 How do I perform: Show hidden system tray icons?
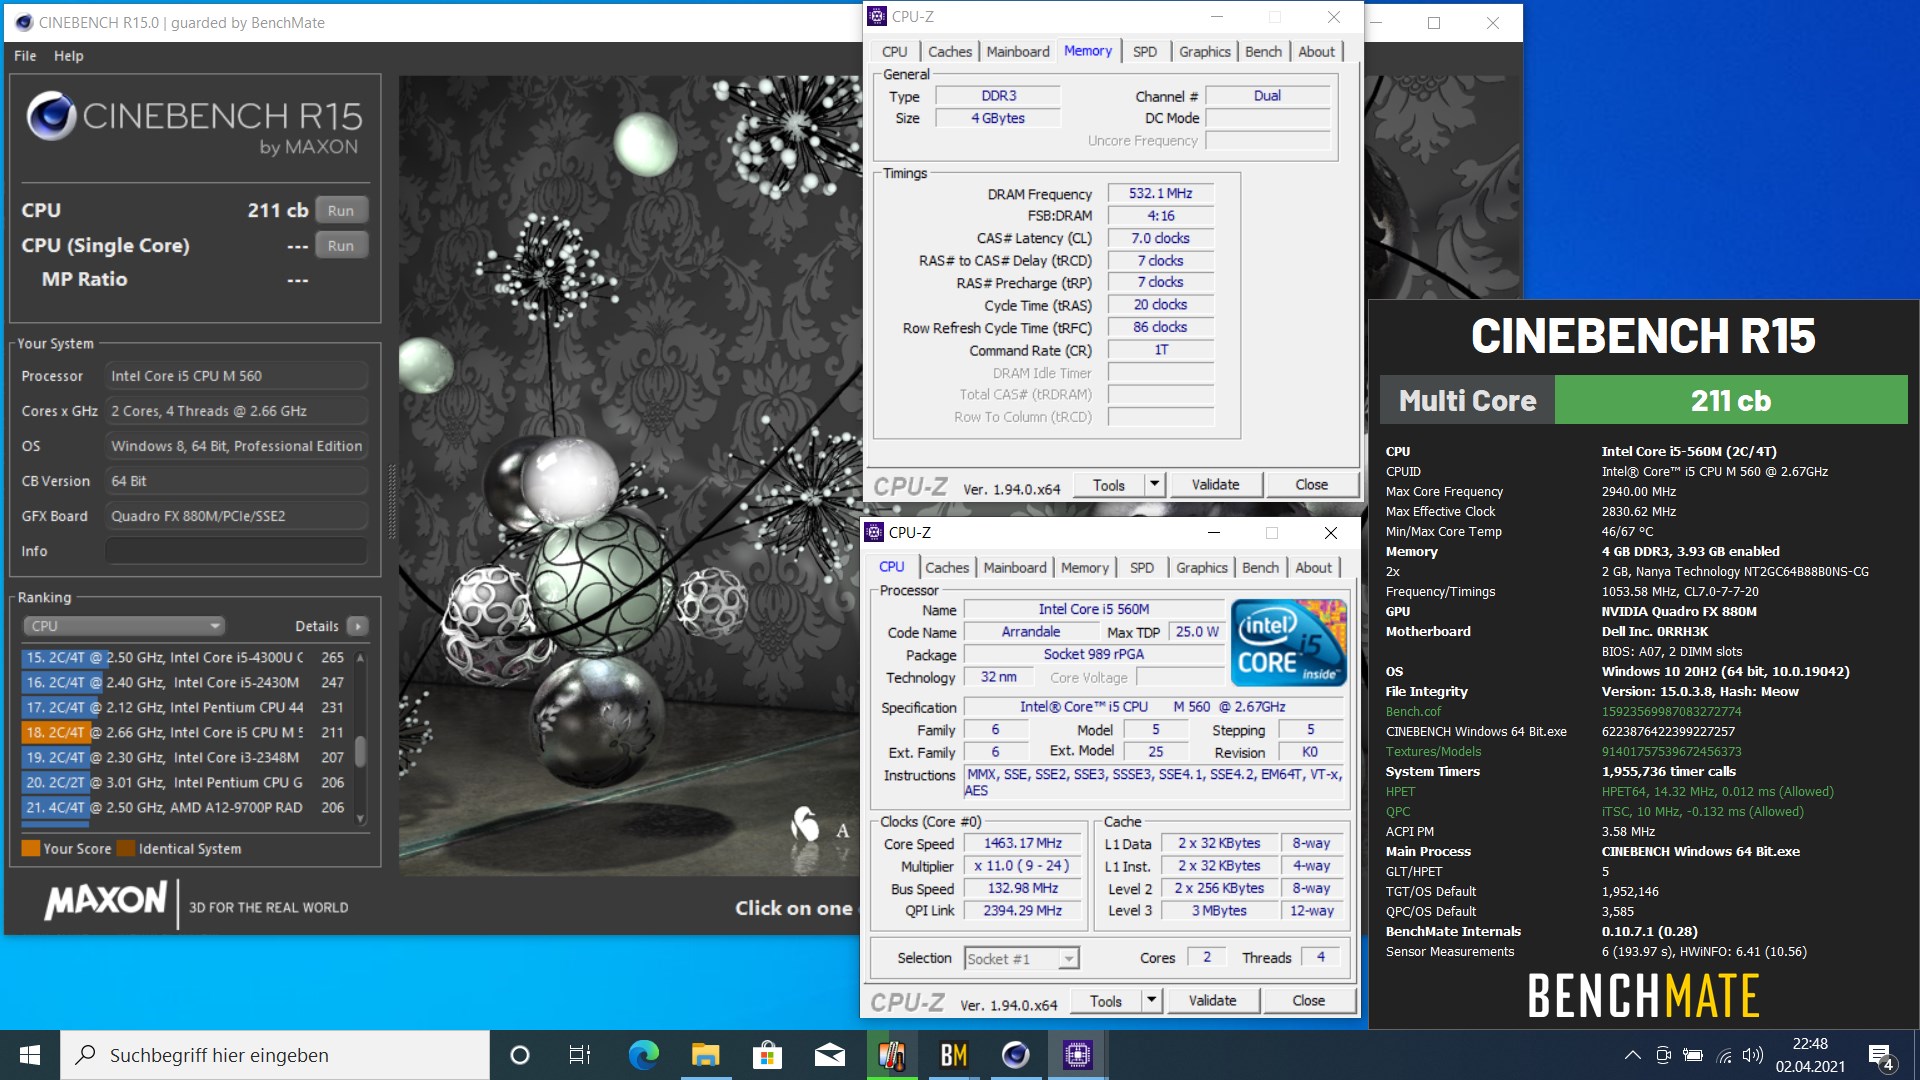pyautogui.click(x=1632, y=1055)
